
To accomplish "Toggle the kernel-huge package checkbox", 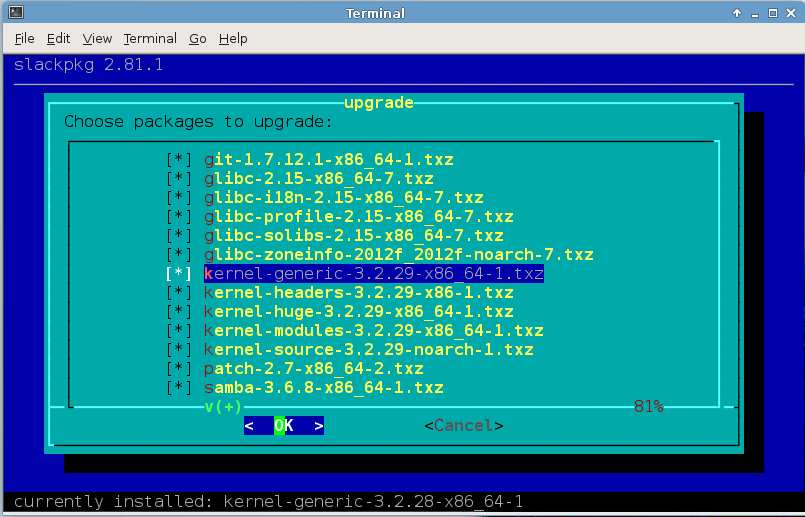I will [179, 311].
